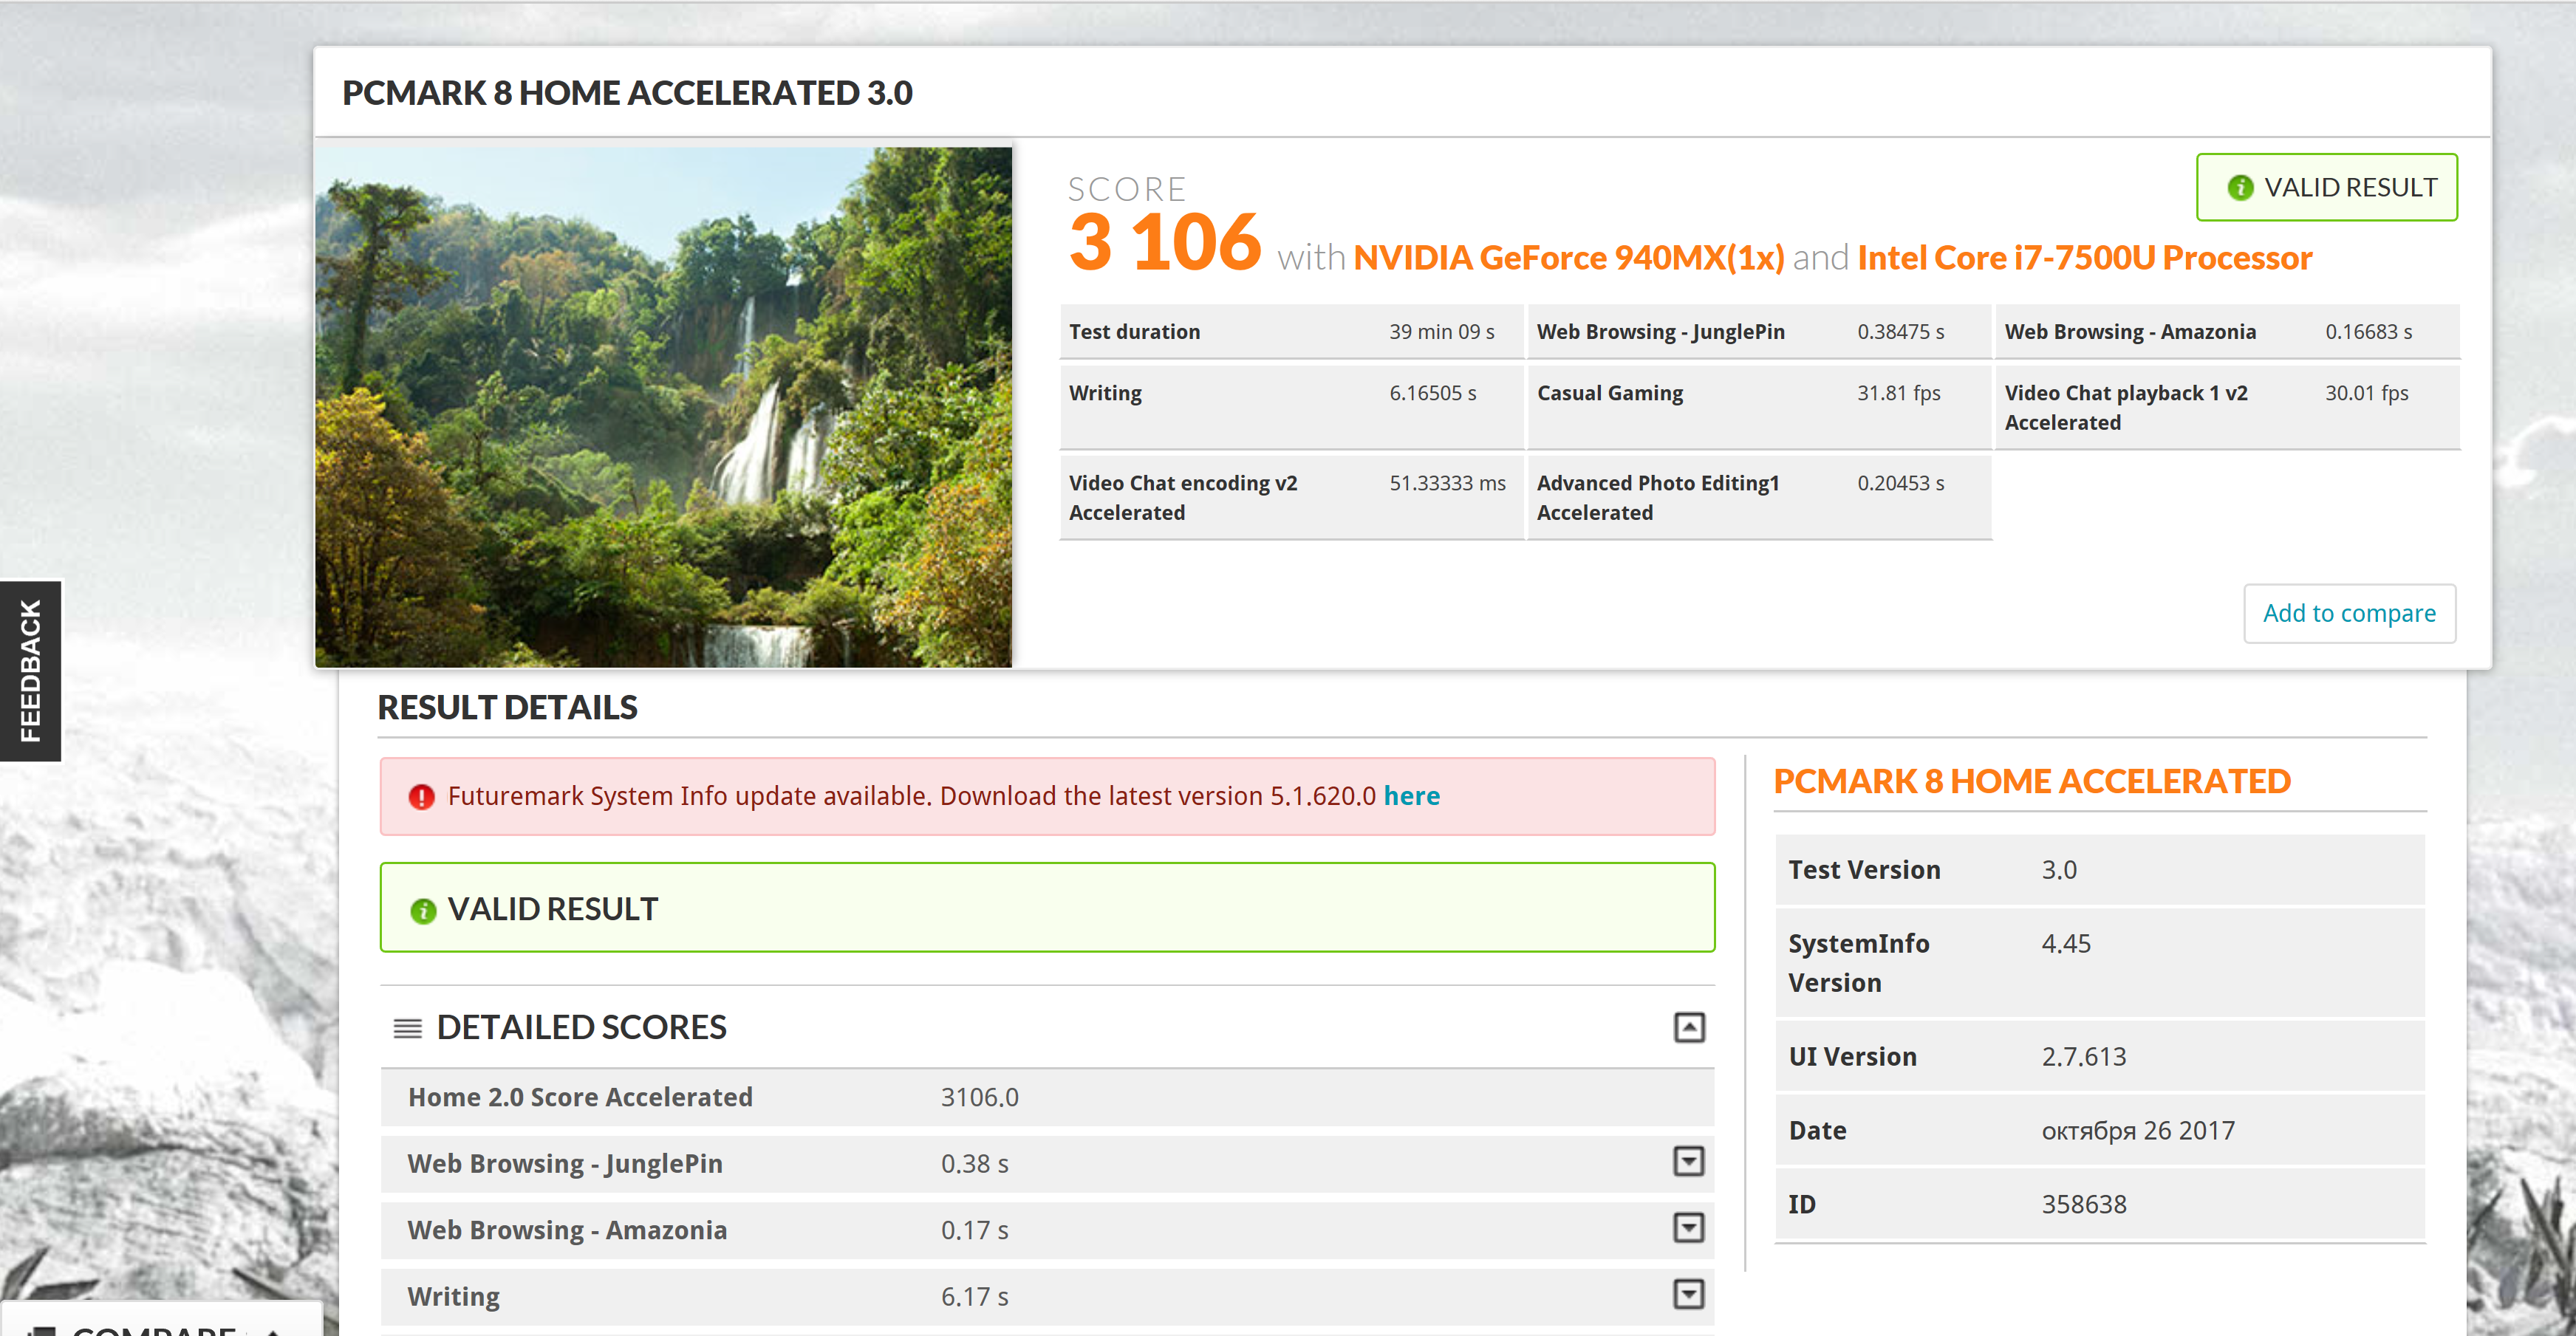This screenshot has height=1336, width=2576.
Task: Click Web Browsing - Amazonia value 0.16683 s
Action: 2368,332
